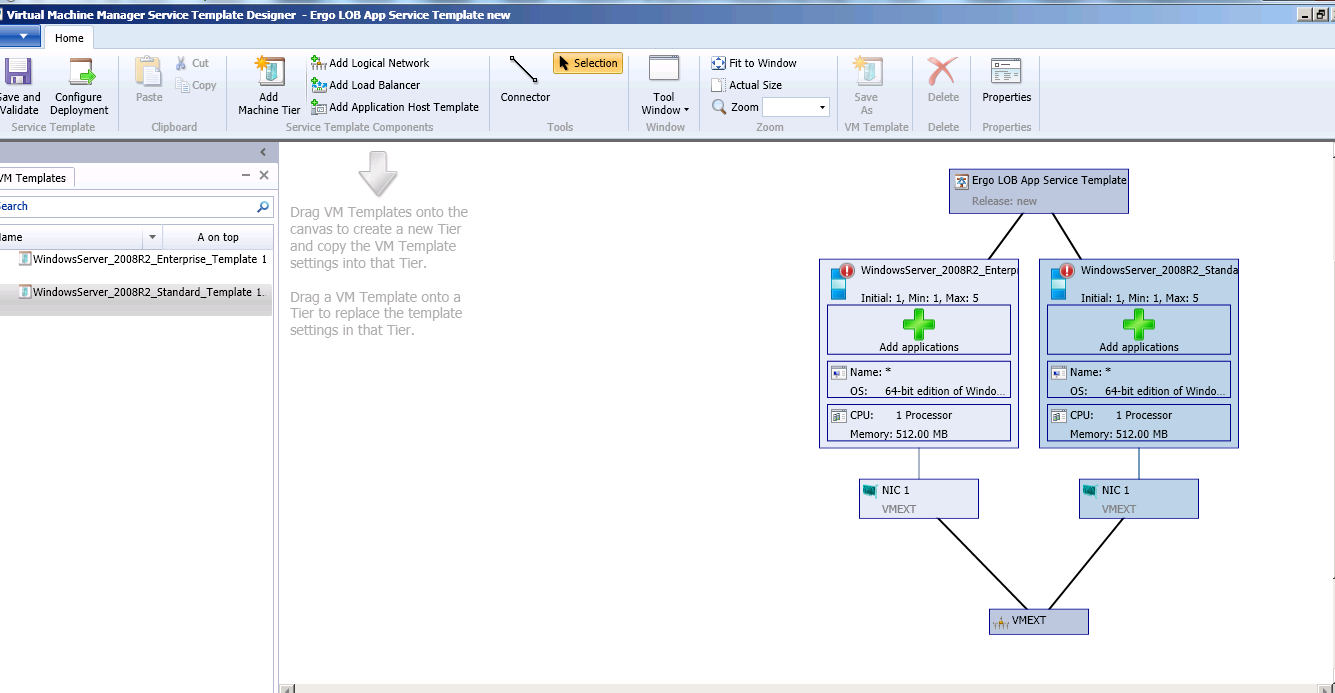
Task: Click Add applications on the Enterprise tier
Action: (918, 330)
